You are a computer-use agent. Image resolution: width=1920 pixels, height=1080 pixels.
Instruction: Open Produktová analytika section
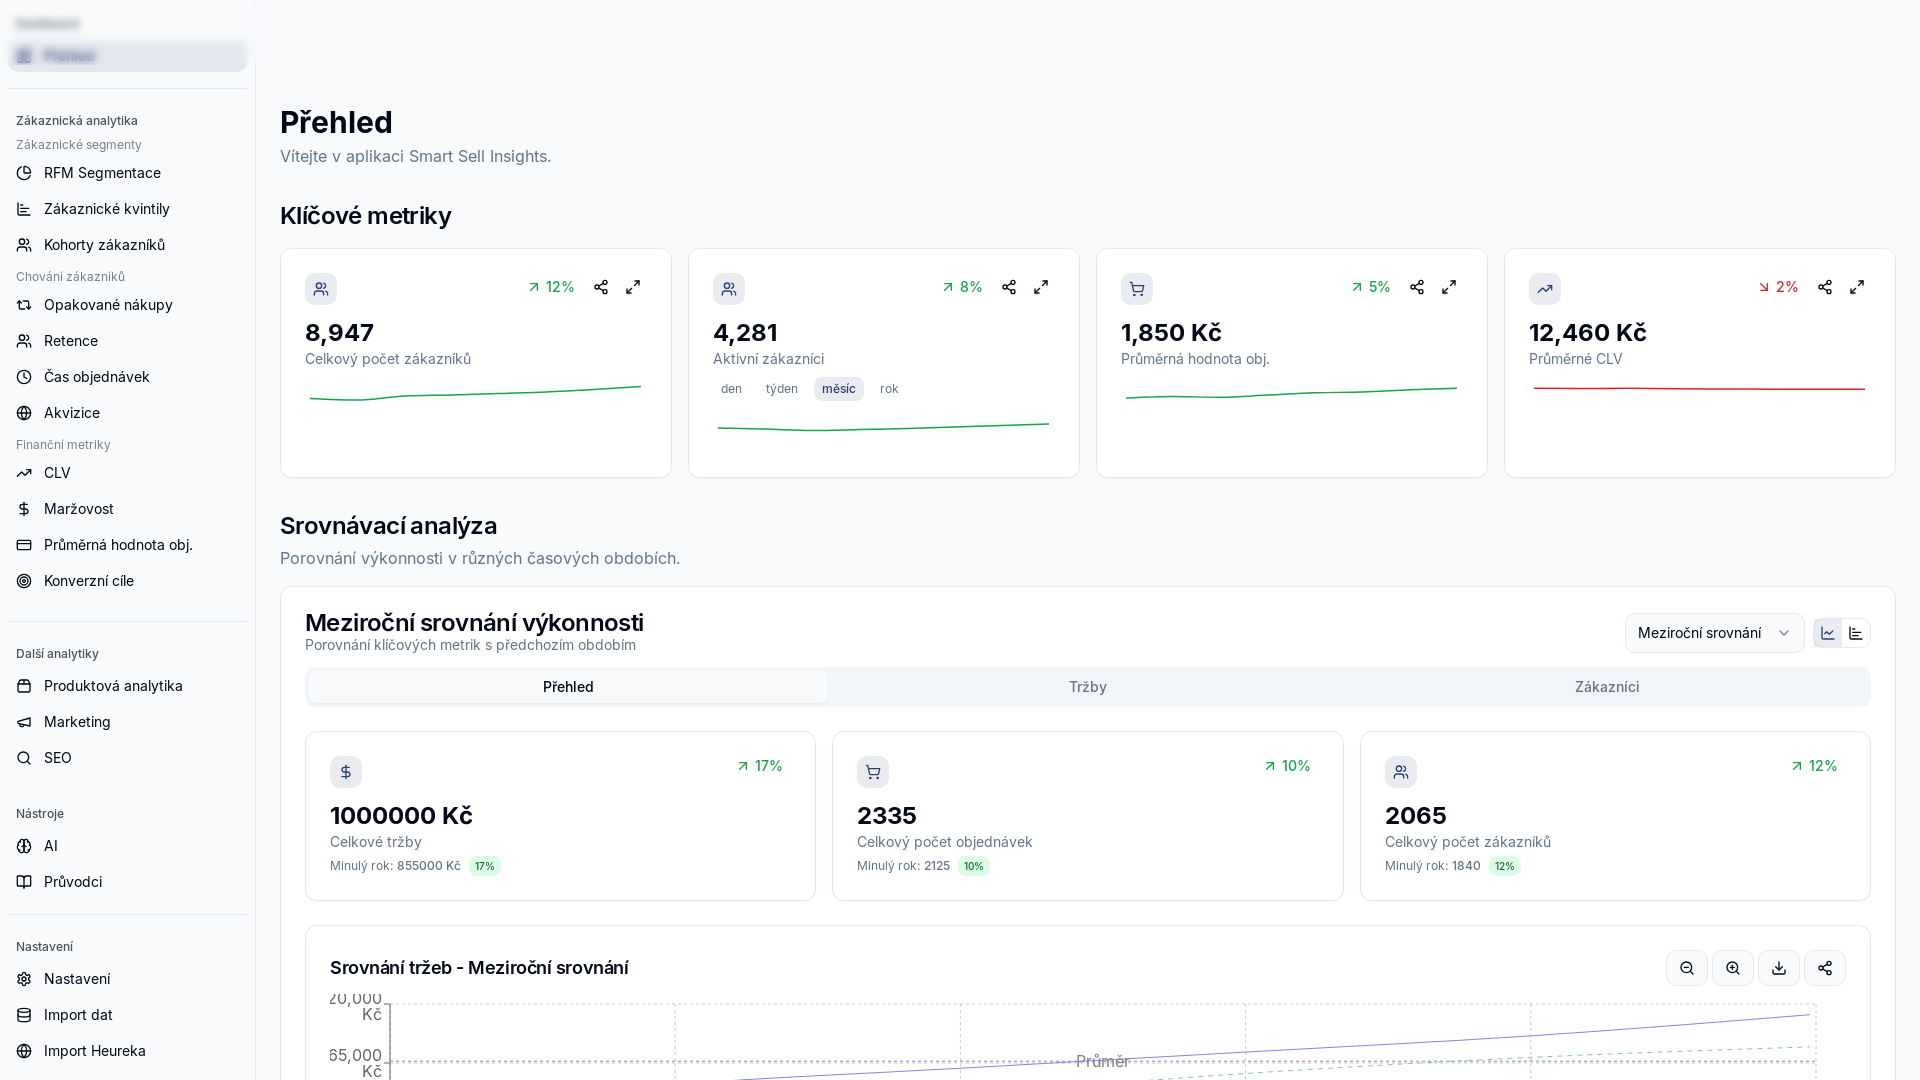[x=113, y=686]
